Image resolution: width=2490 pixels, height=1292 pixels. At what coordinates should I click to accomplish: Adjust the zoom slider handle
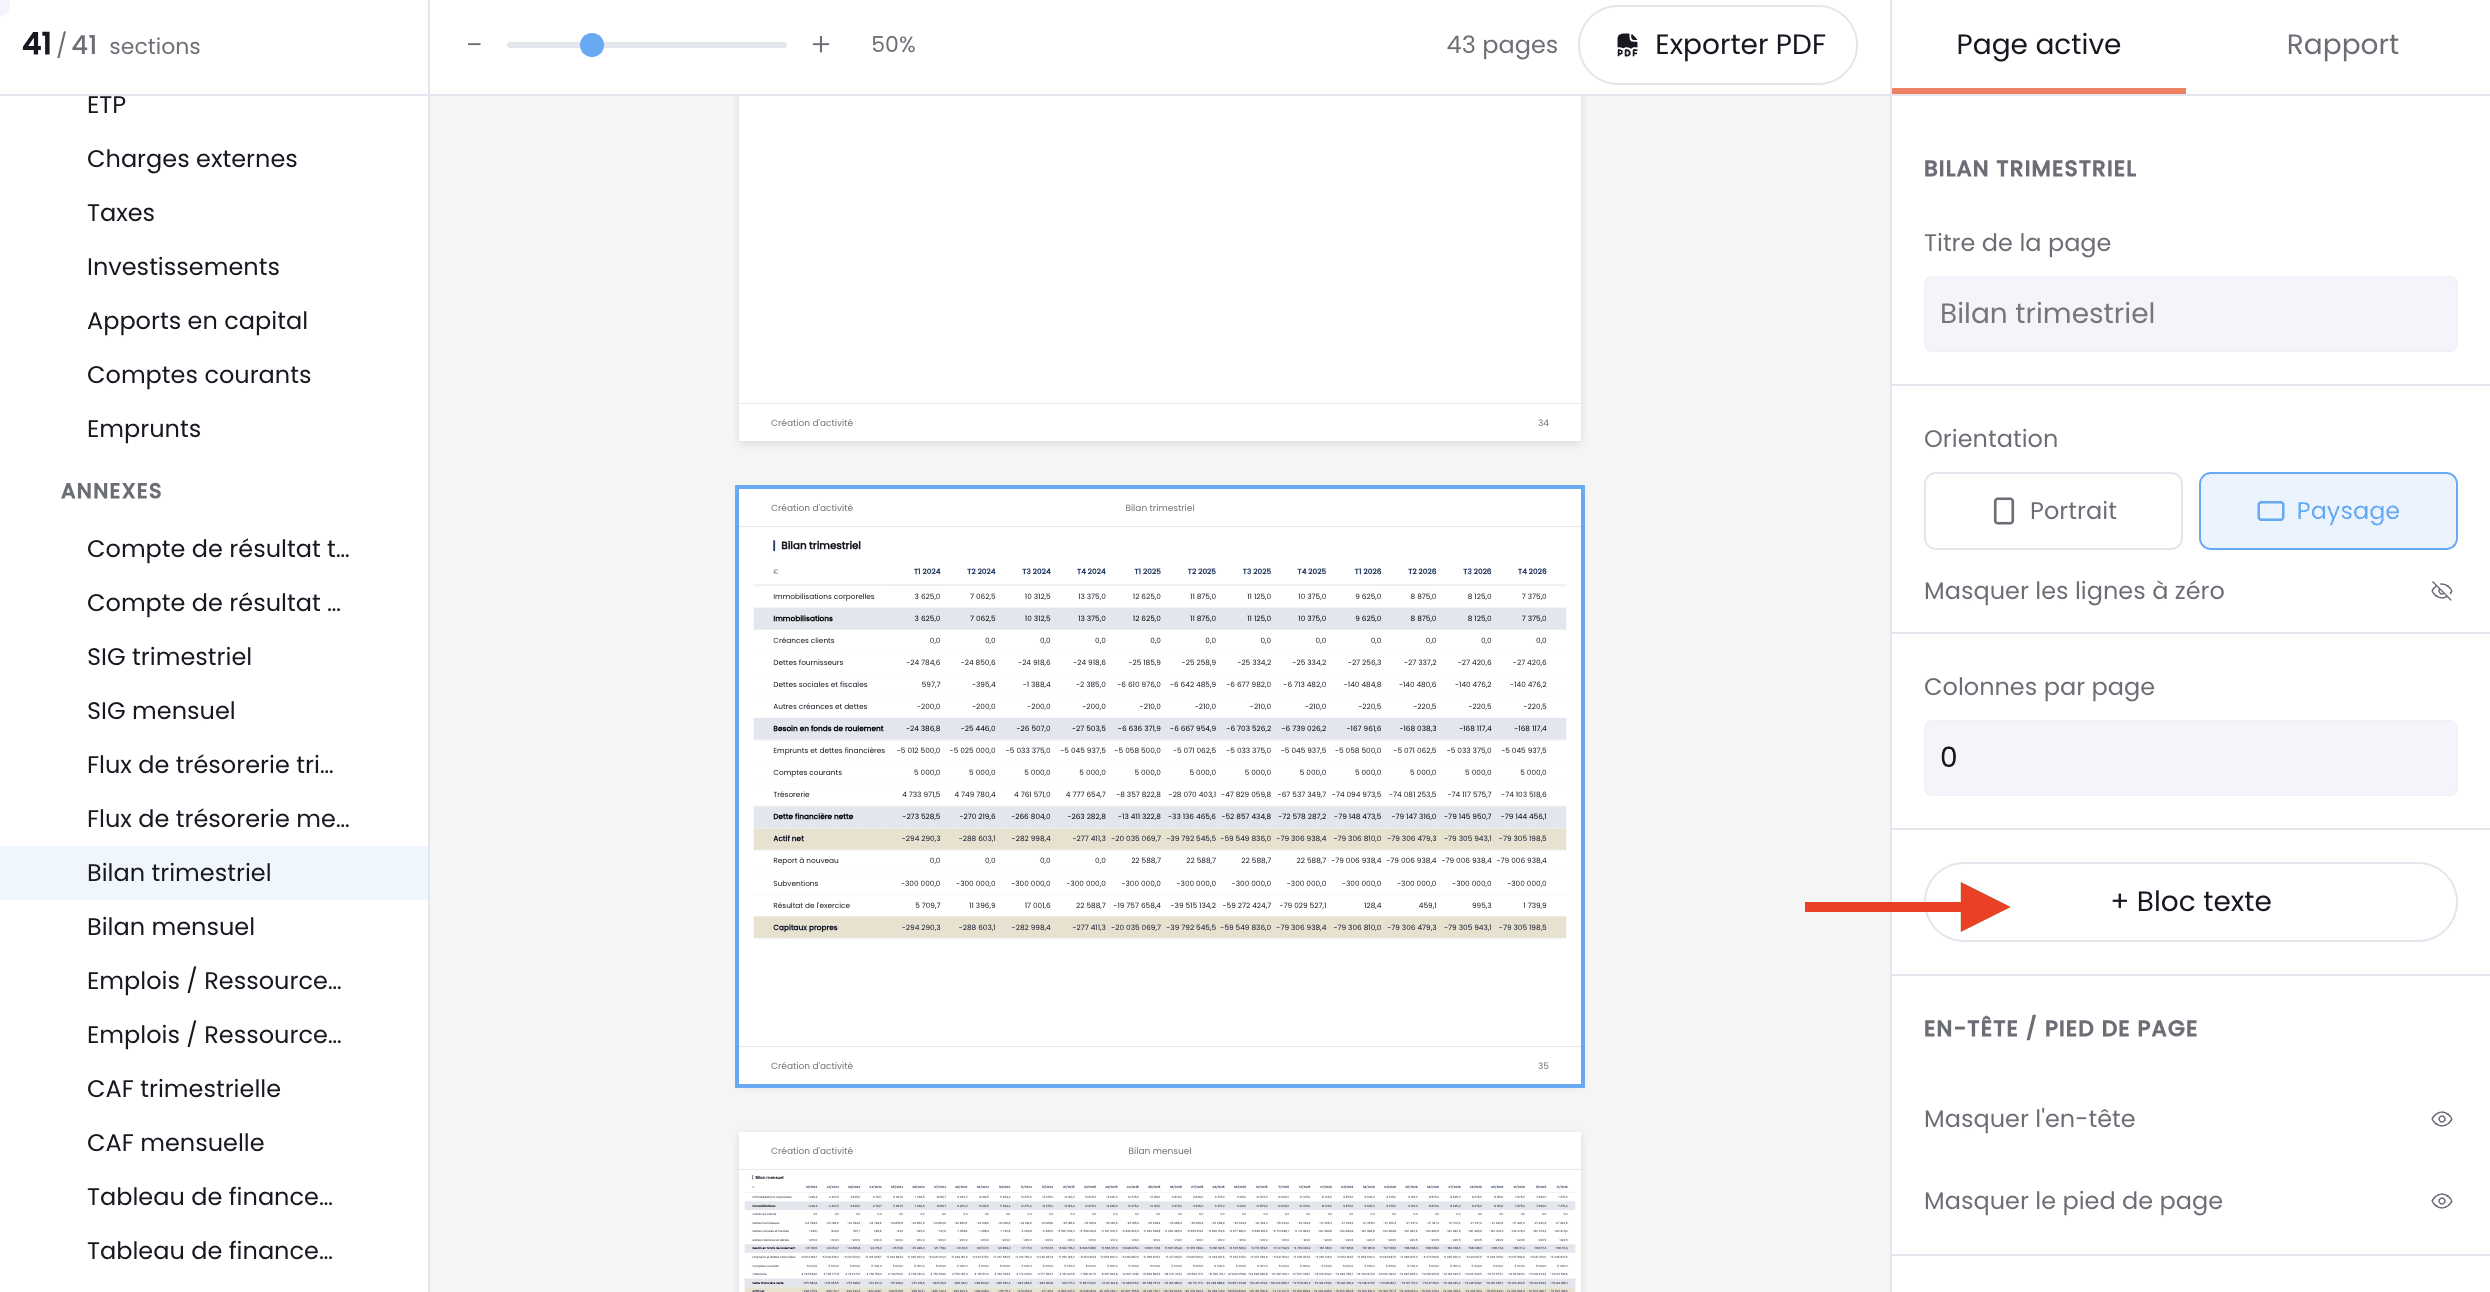coord(592,45)
